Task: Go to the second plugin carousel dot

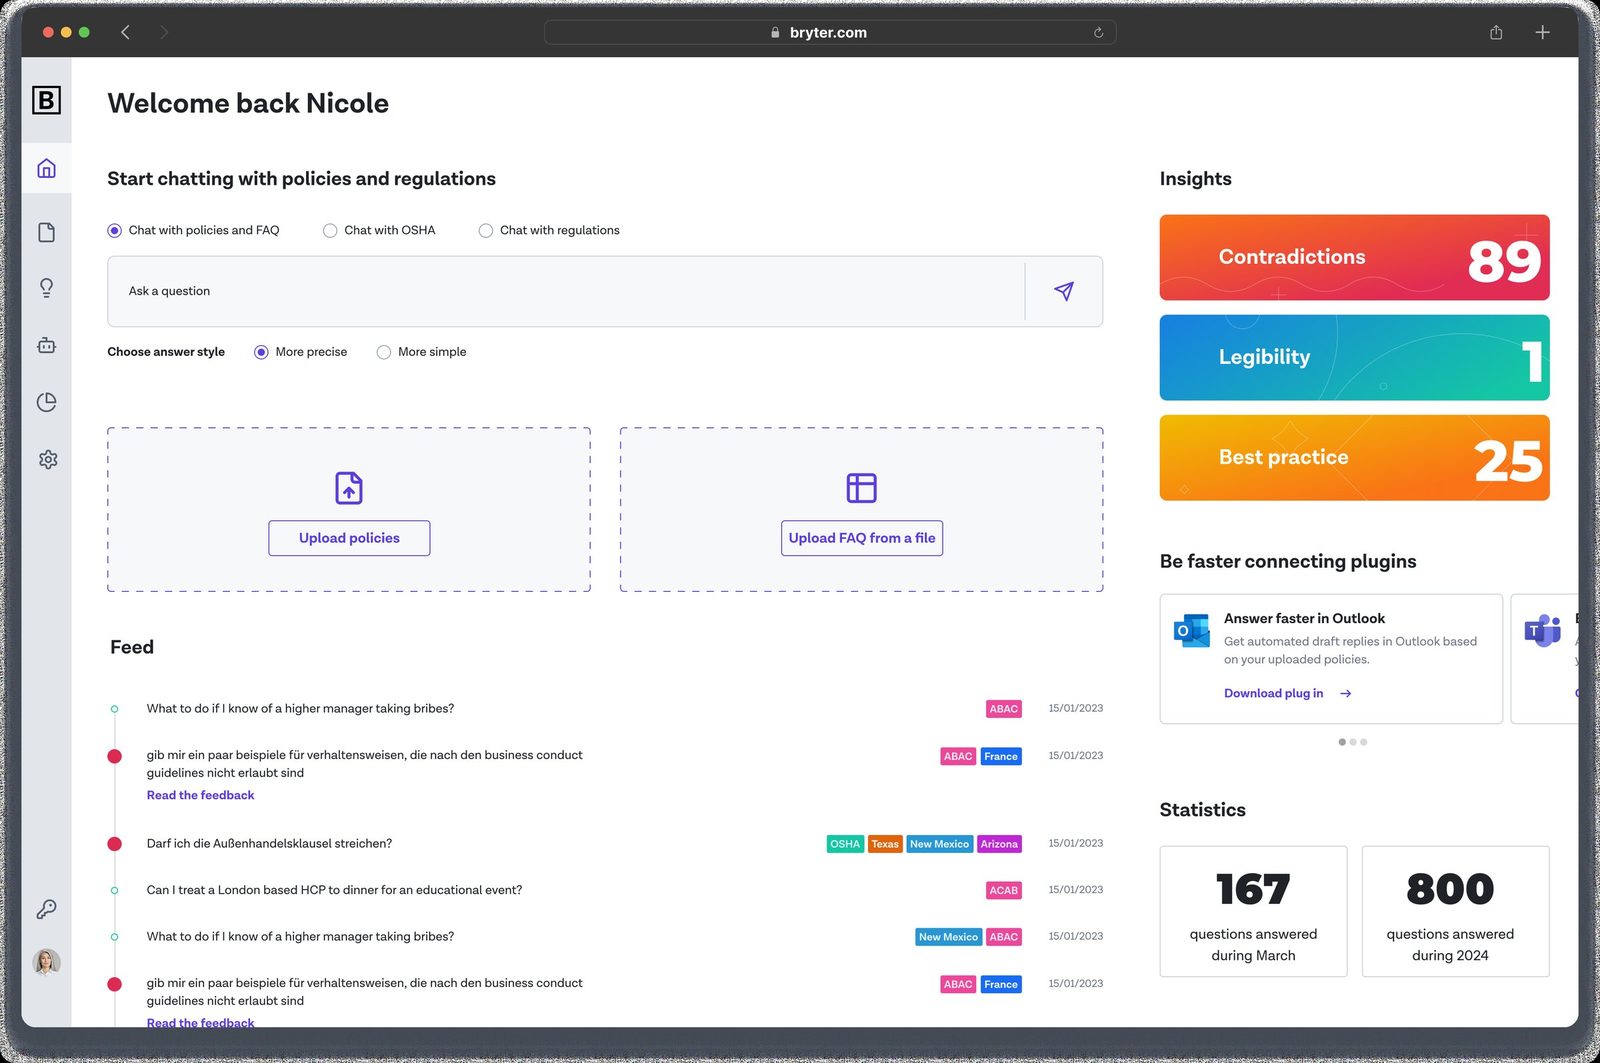Action: coord(1353,742)
